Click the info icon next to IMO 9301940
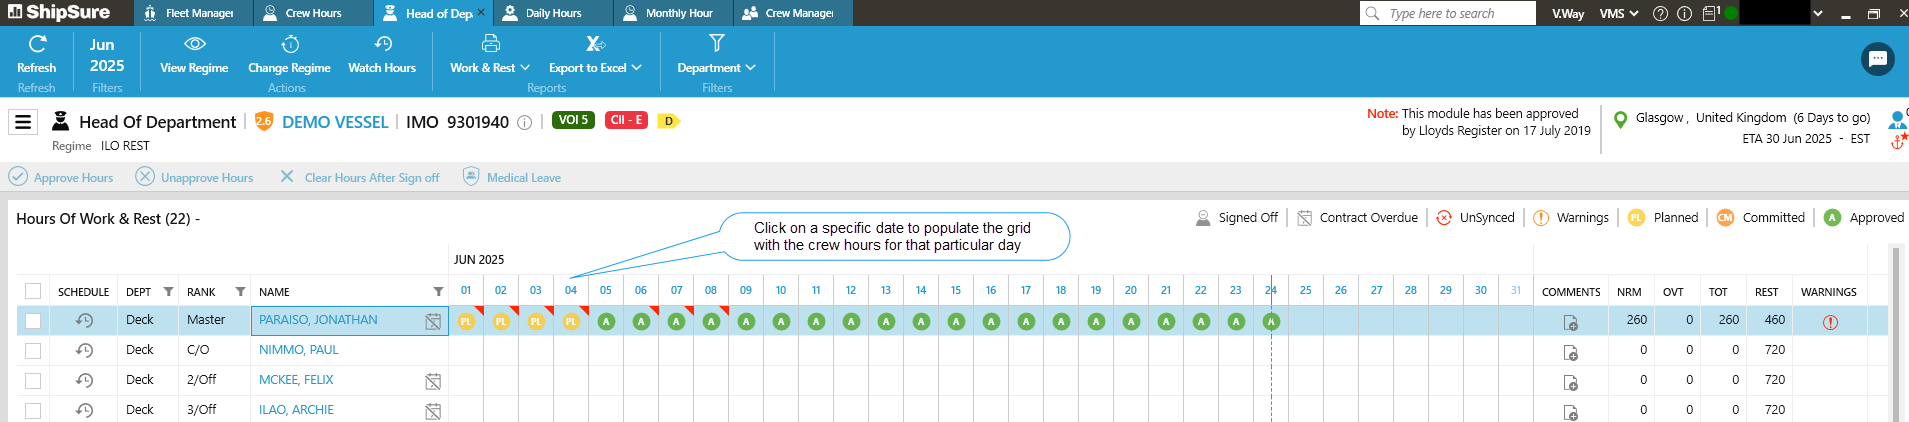 point(524,123)
